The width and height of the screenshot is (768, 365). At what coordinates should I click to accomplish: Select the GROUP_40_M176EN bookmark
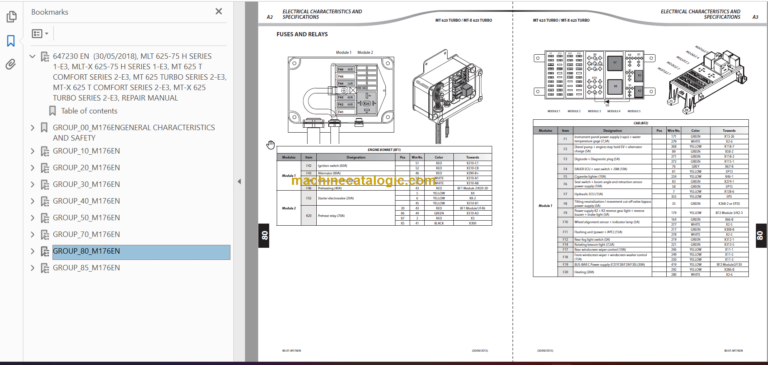86,201
